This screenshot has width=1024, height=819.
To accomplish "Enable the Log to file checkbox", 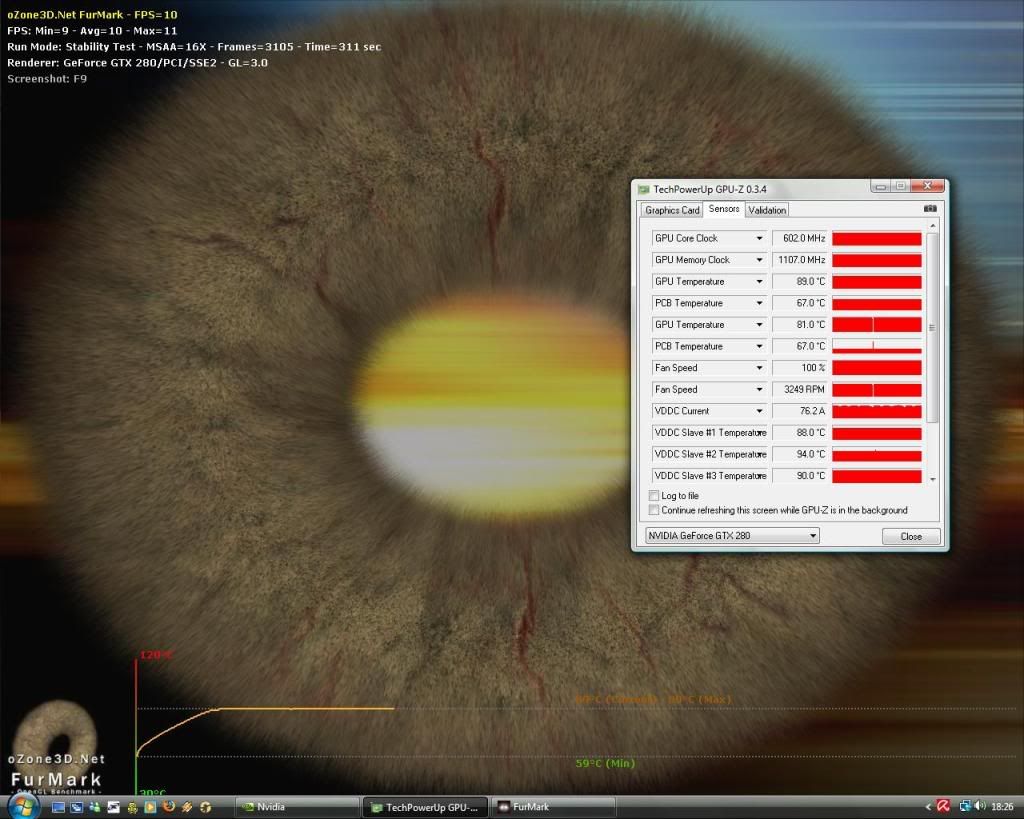I will 654,496.
